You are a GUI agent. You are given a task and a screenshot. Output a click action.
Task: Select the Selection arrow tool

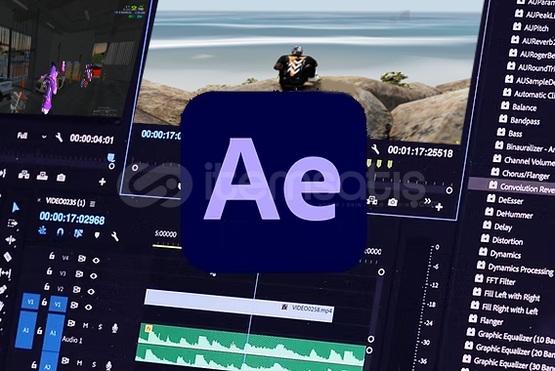pos(15,207)
